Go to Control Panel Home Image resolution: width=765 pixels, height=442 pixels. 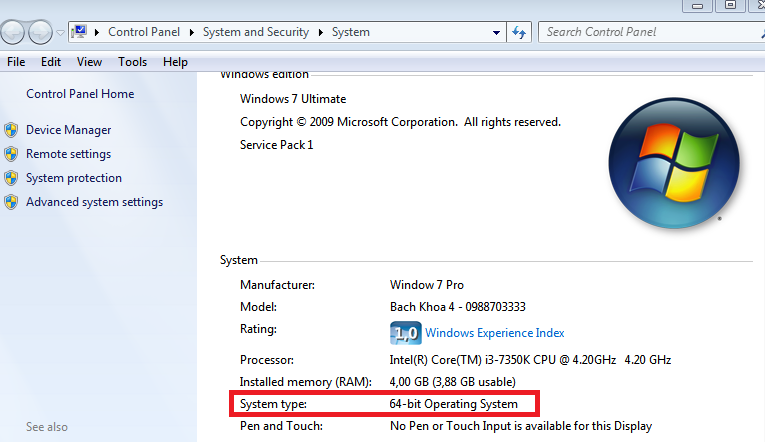(80, 94)
